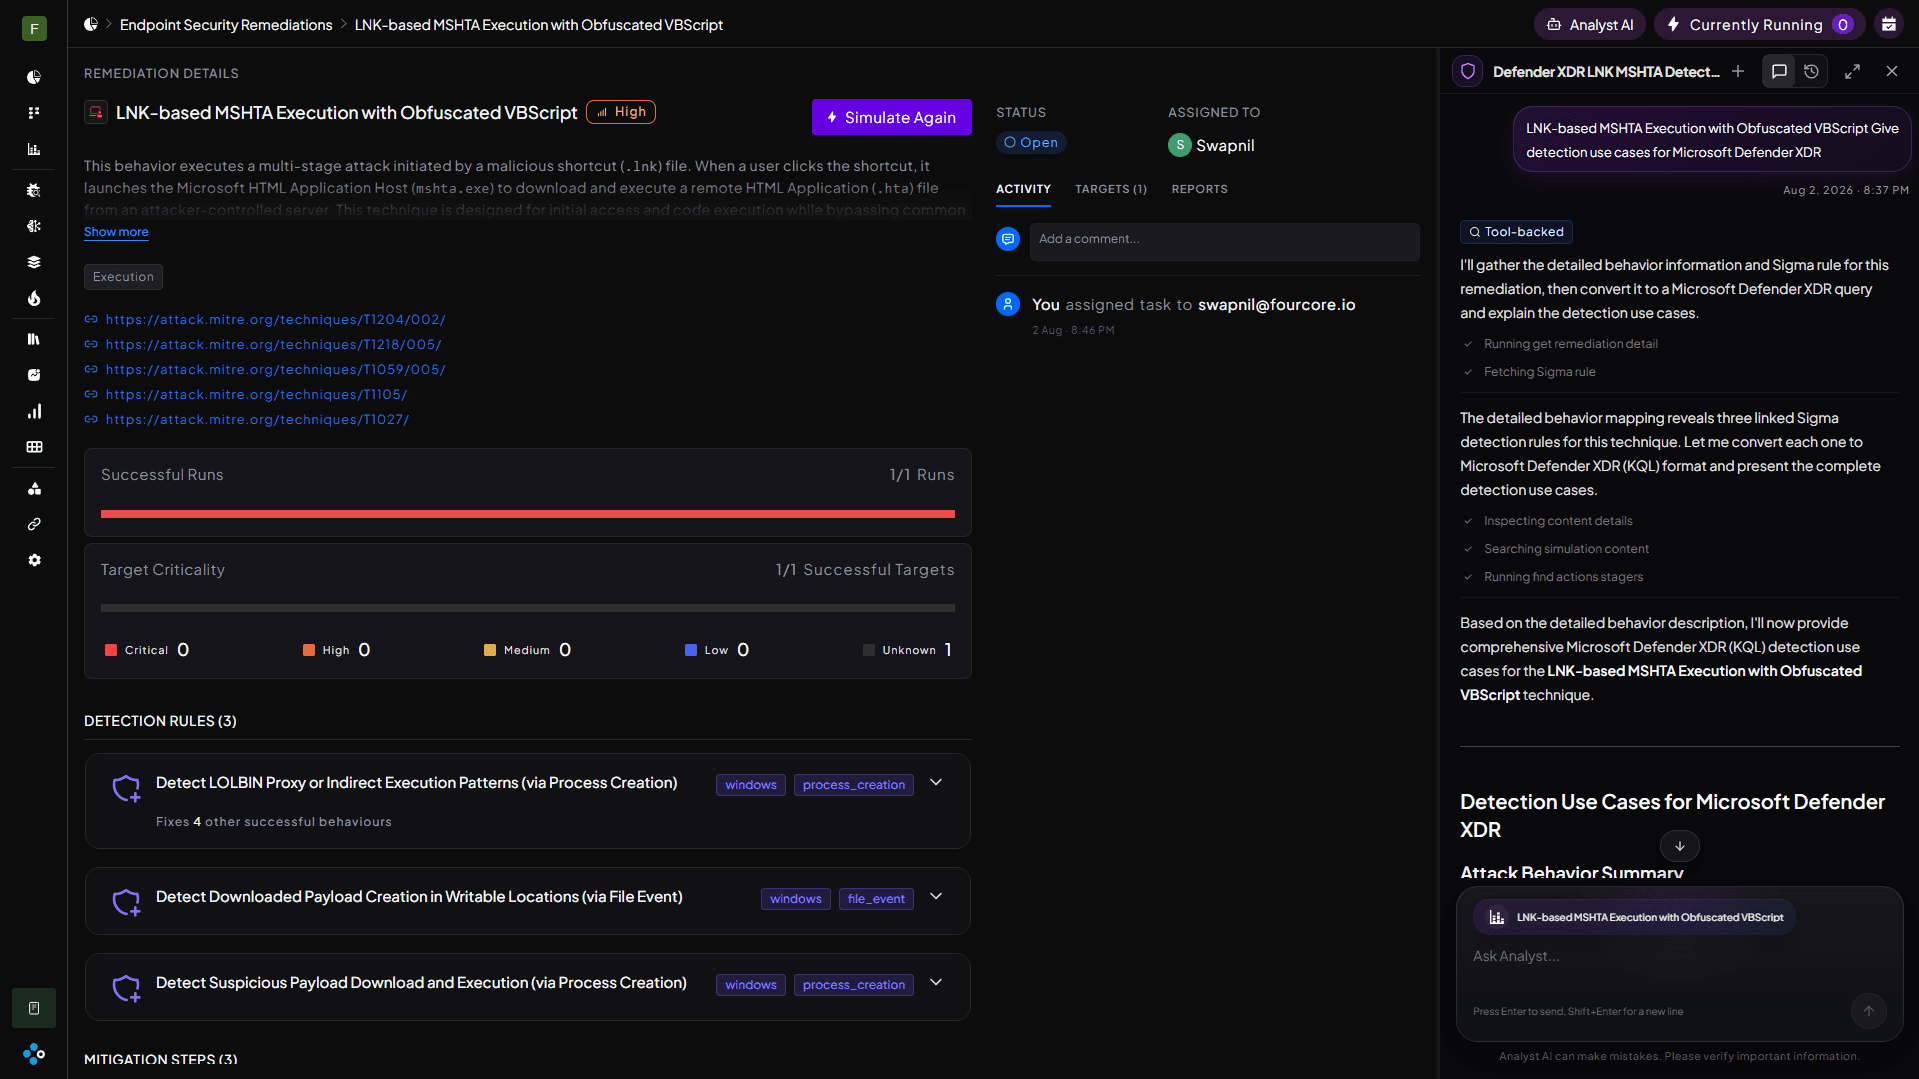The image size is (1919, 1079).
Task: Click the shield icon for LOLBIN Proxy rule
Action: tap(126, 789)
